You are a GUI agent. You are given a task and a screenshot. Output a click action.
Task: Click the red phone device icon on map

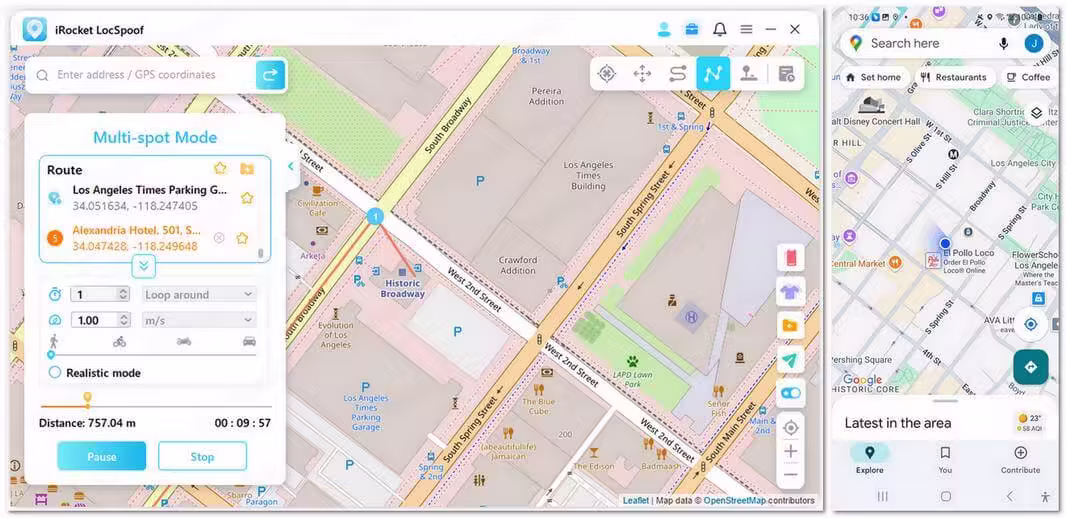point(790,258)
